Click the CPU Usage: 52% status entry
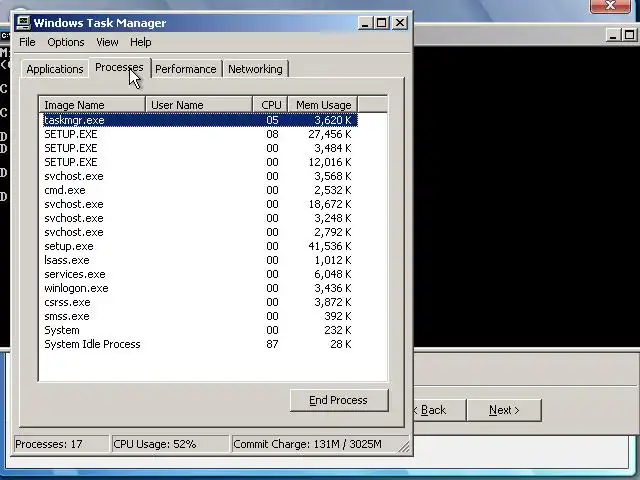640x480 pixels. click(x=170, y=444)
